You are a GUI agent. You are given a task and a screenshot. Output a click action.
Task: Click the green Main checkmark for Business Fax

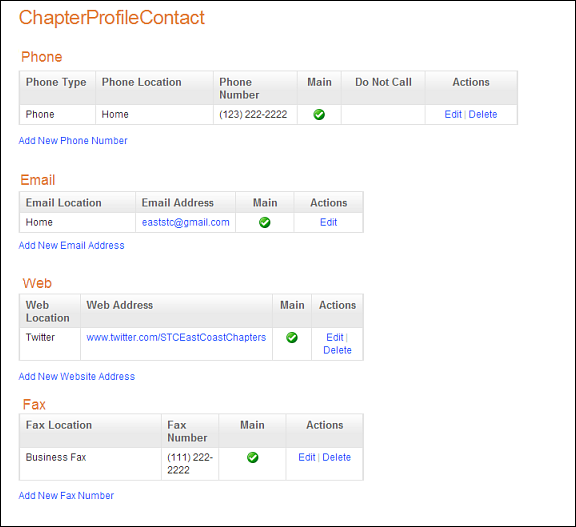coord(252,457)
